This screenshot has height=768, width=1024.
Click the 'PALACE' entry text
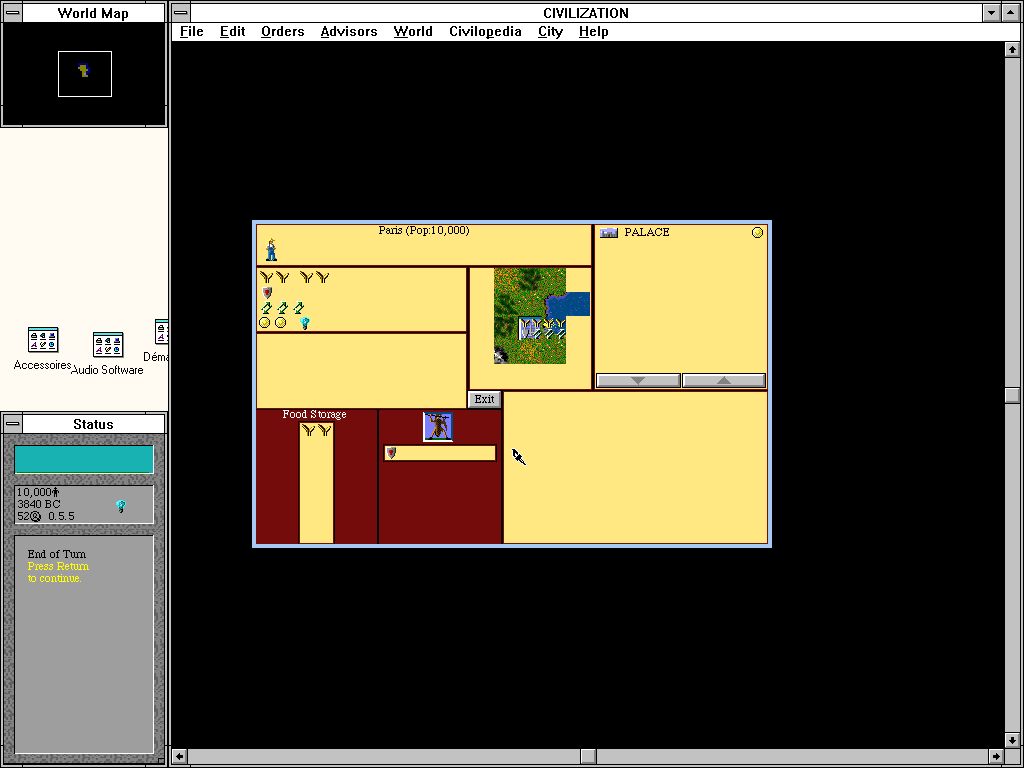pyautogui.click(x=647, y=232)
